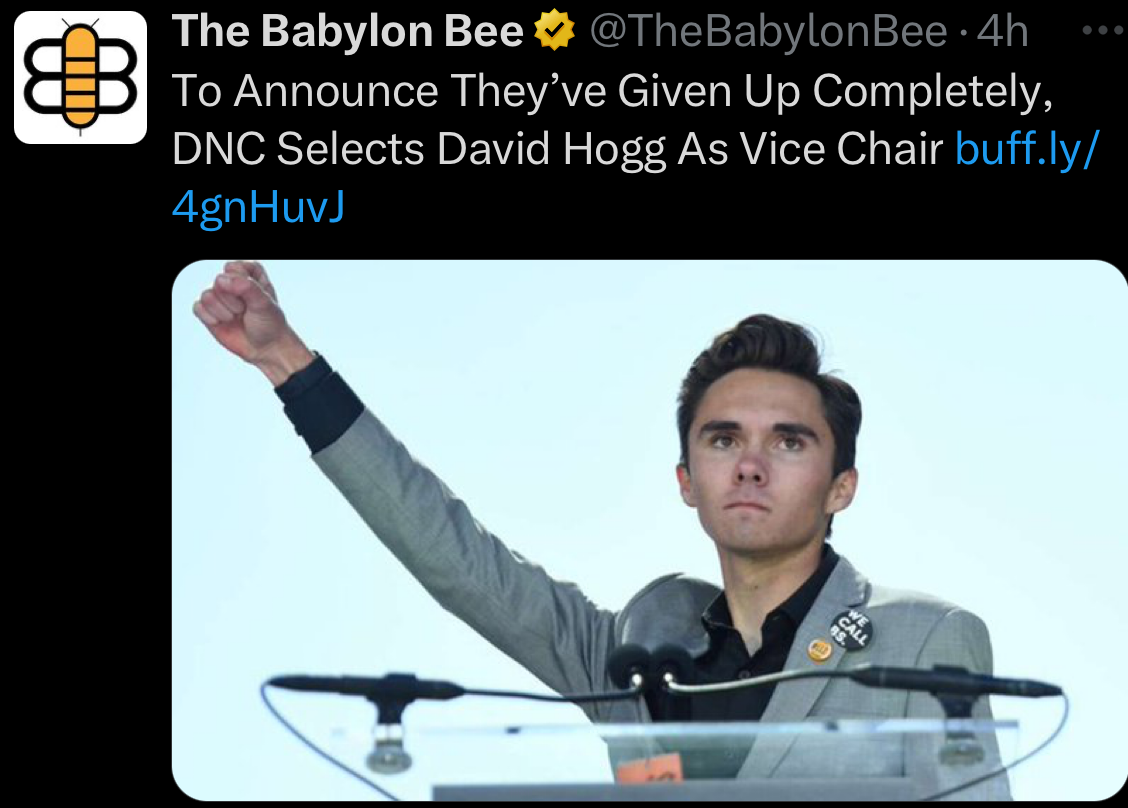Follow the buff.ly article link
The height and width of the screenshot is (808, 1128).
click(1027, 148)
